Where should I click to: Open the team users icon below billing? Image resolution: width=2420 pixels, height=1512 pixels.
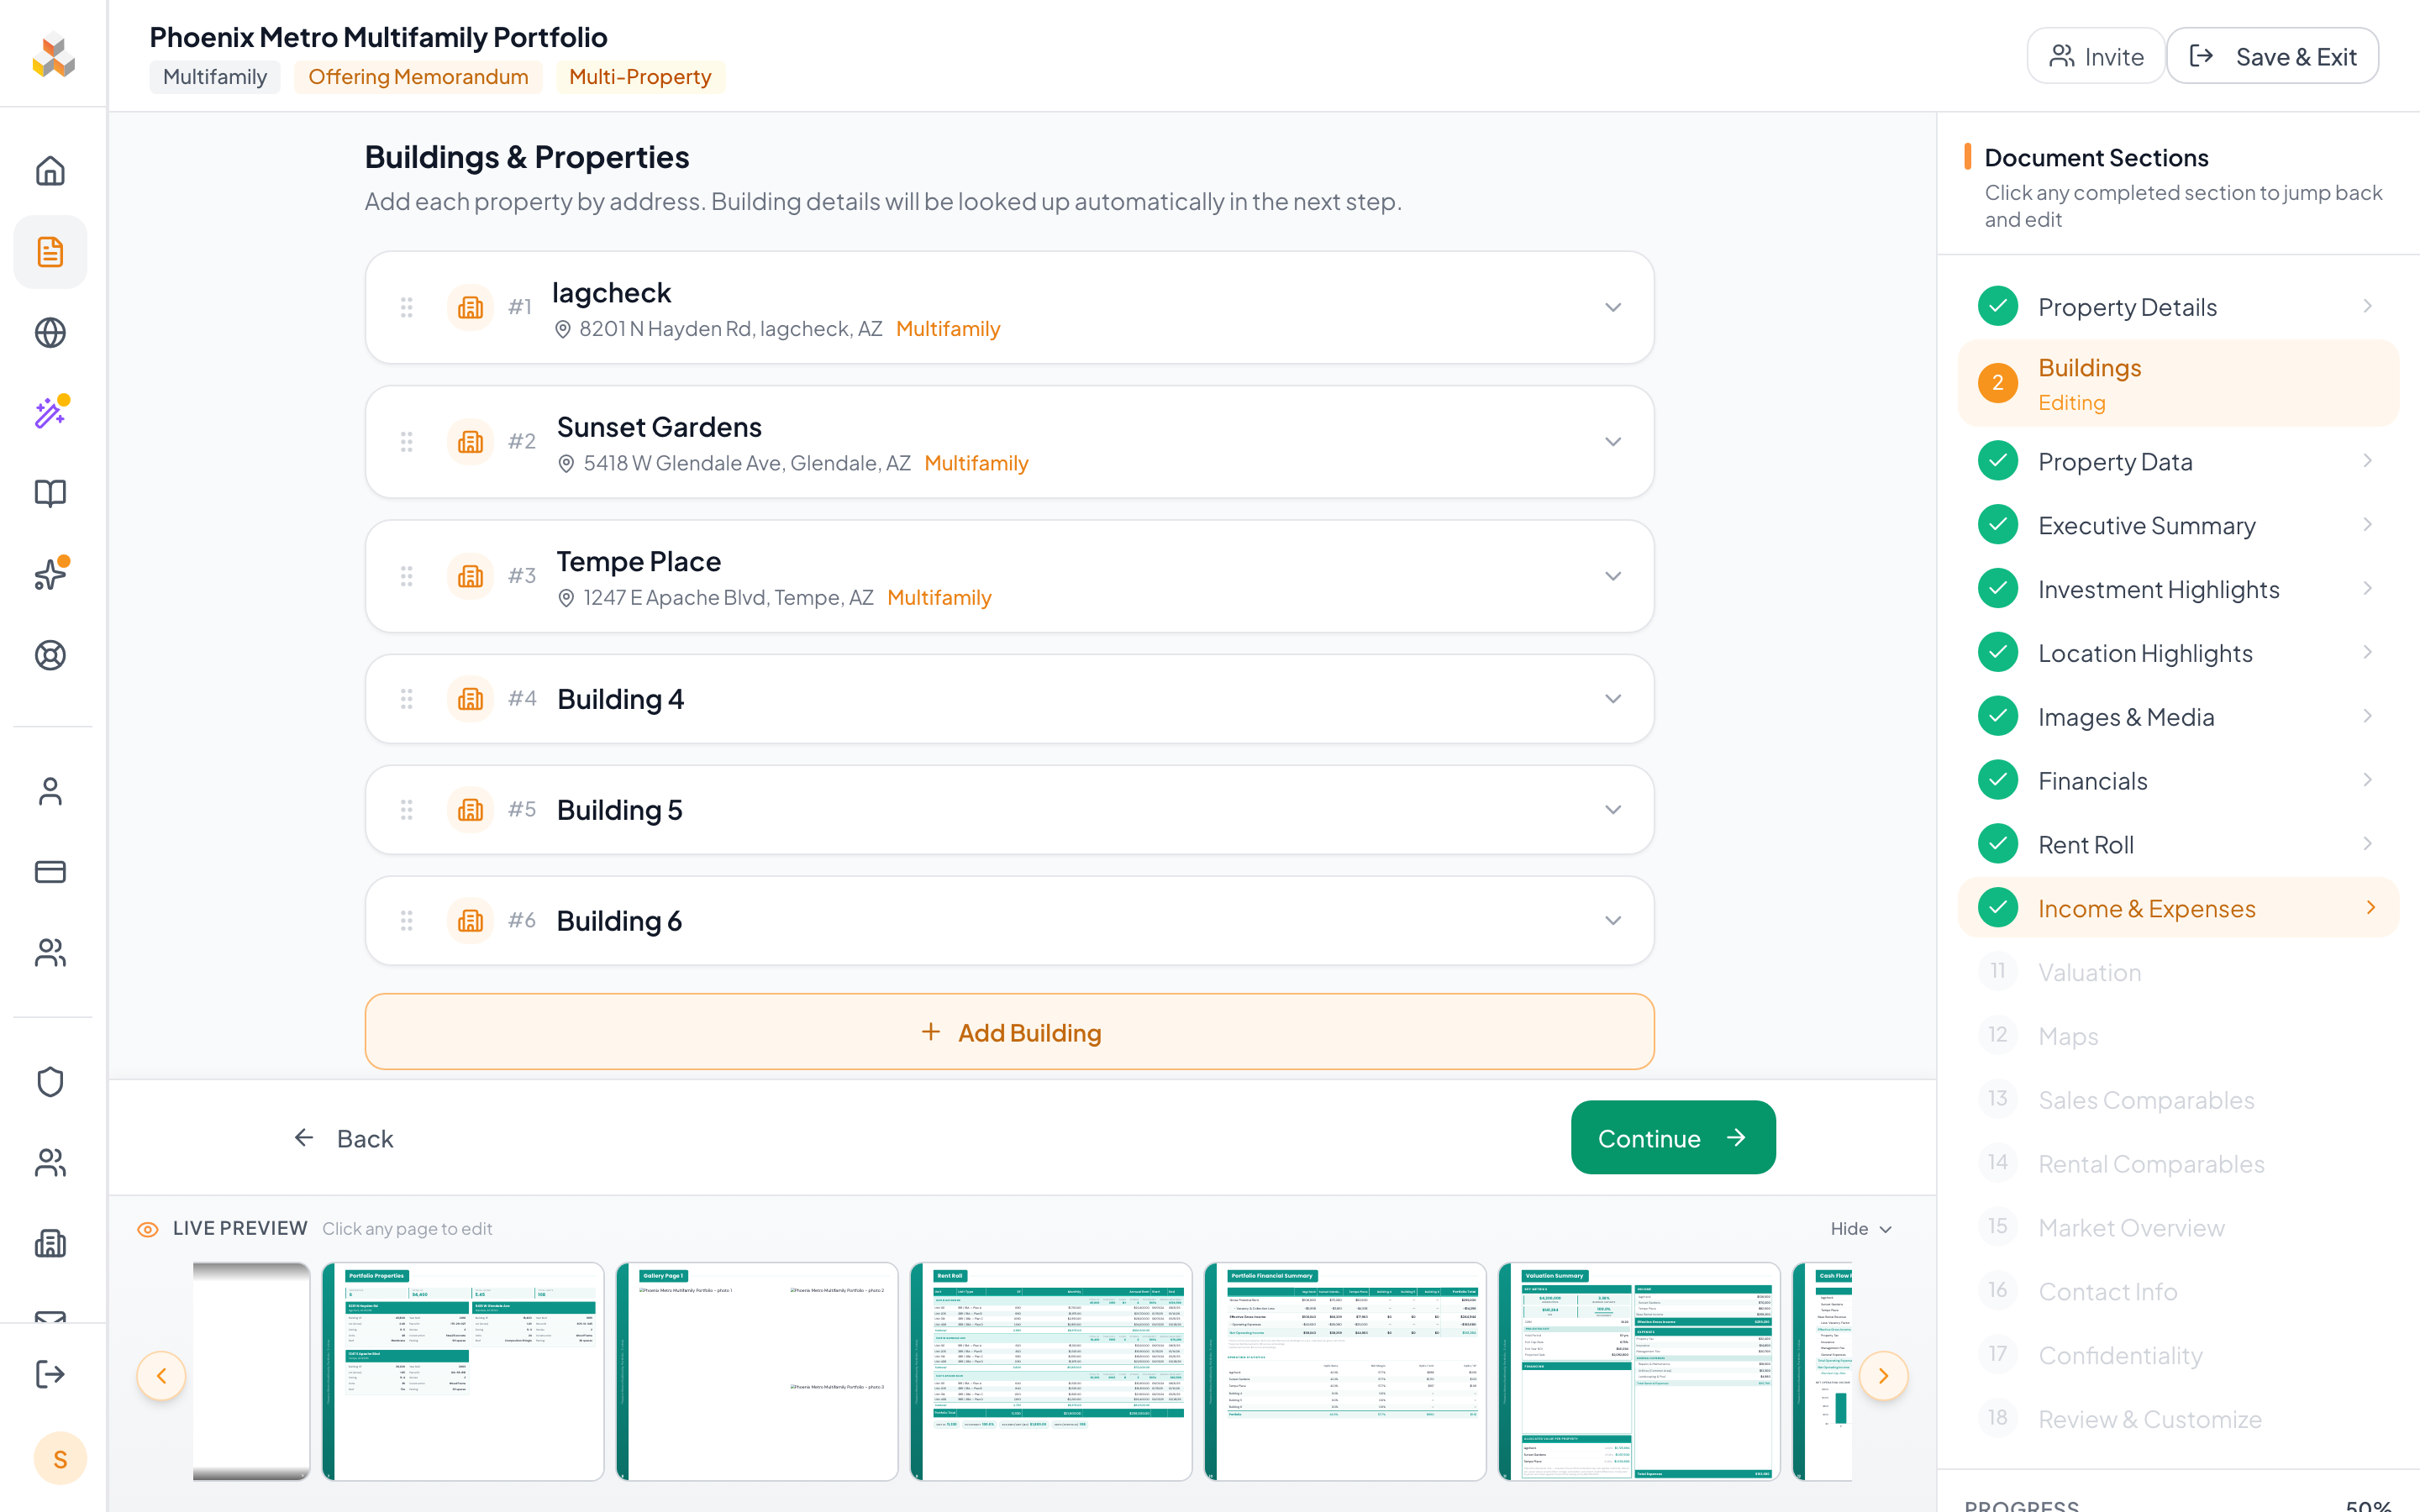coord(50,952)
